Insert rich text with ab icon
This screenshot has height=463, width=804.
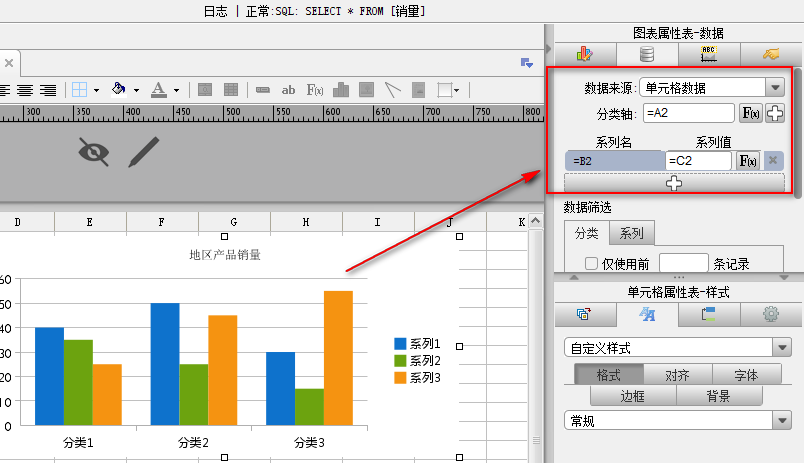[x=288, y=90]
